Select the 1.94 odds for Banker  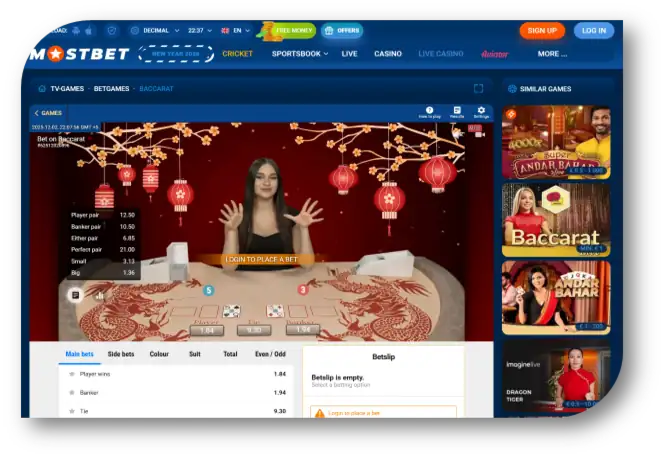click(x=280, y=393)
